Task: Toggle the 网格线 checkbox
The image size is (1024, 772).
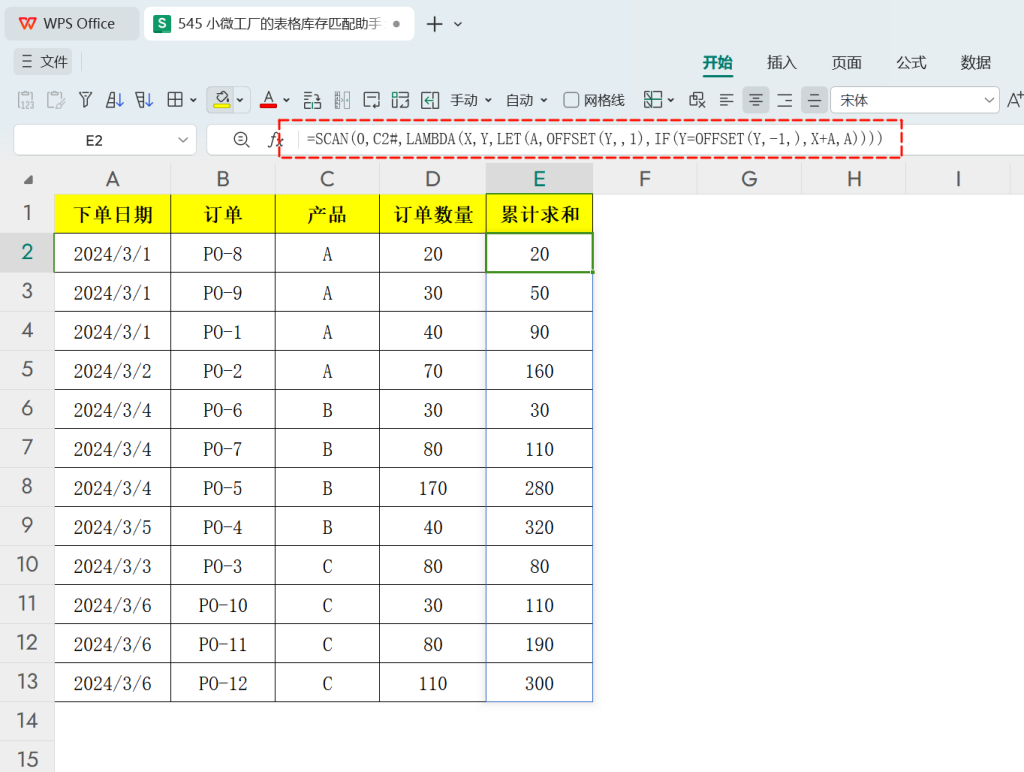Action: point(571,100)
